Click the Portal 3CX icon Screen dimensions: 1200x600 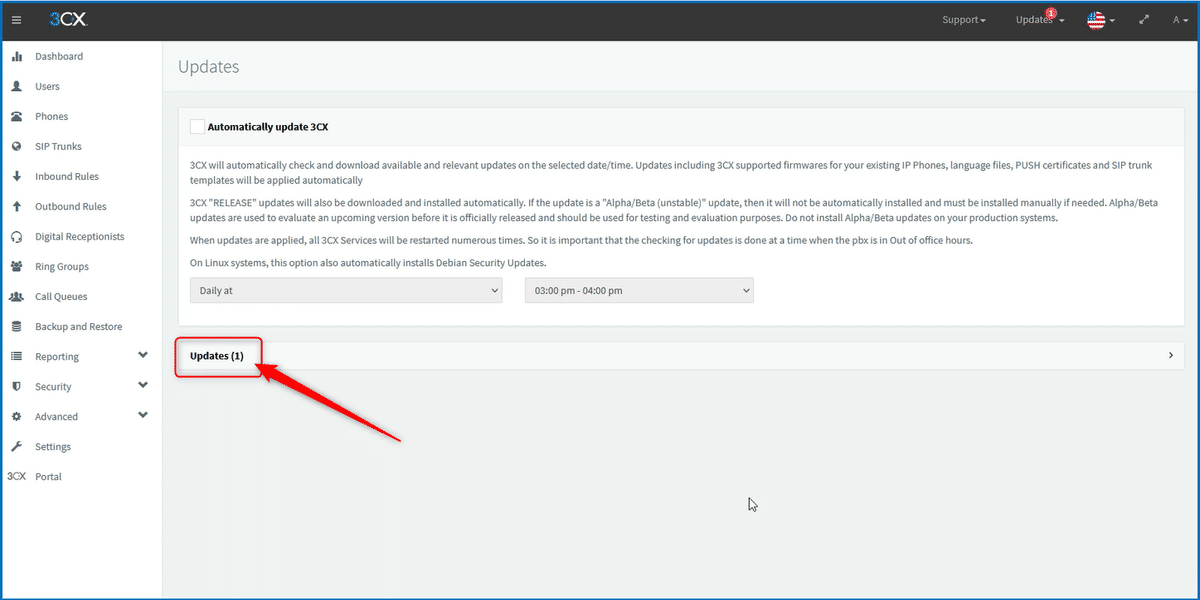(16, 476)
